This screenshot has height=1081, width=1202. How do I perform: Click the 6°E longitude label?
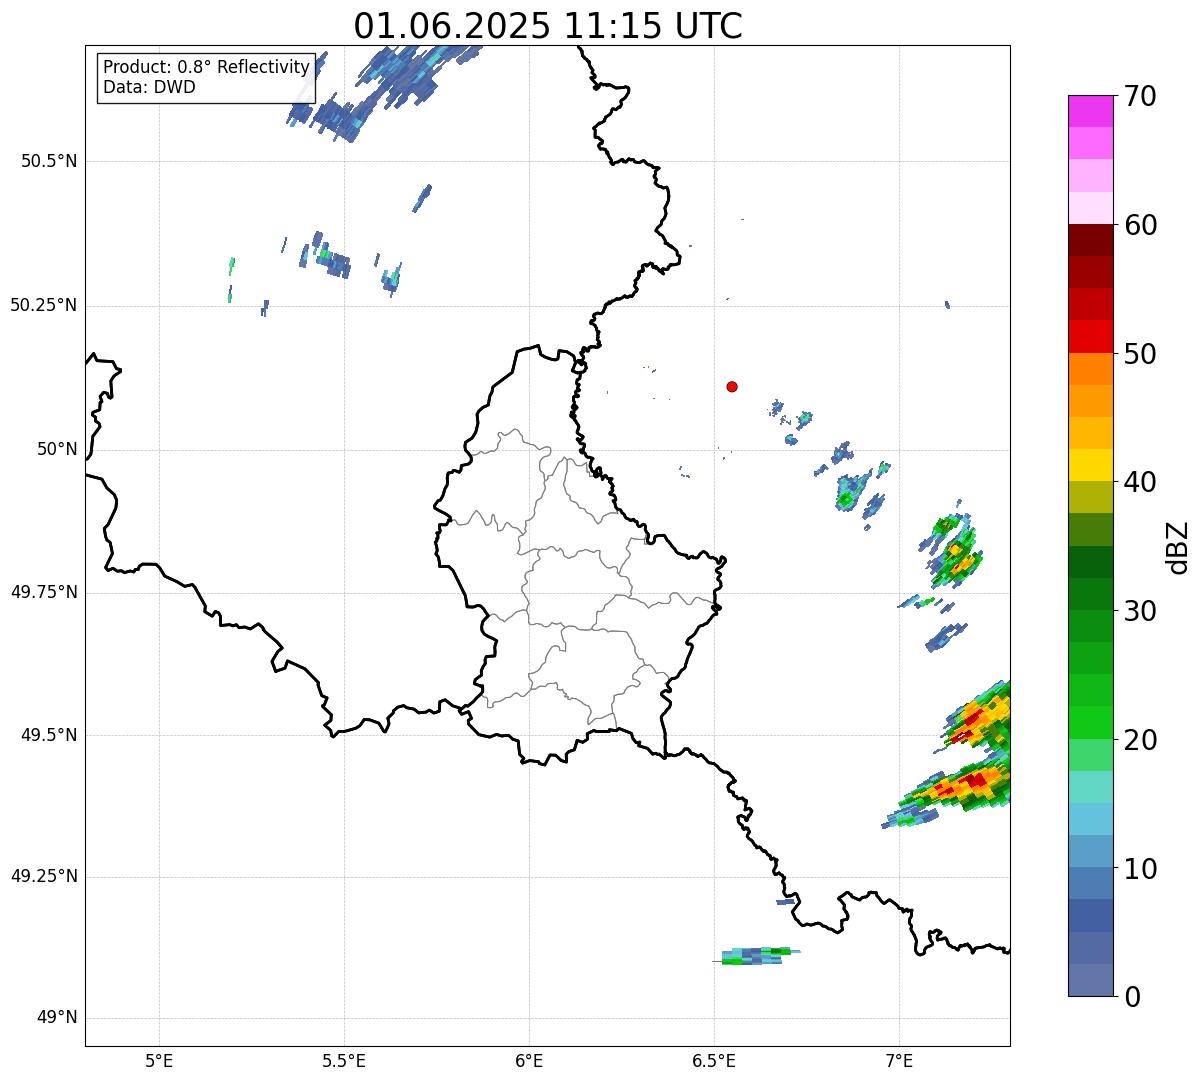coord(529,1060)
